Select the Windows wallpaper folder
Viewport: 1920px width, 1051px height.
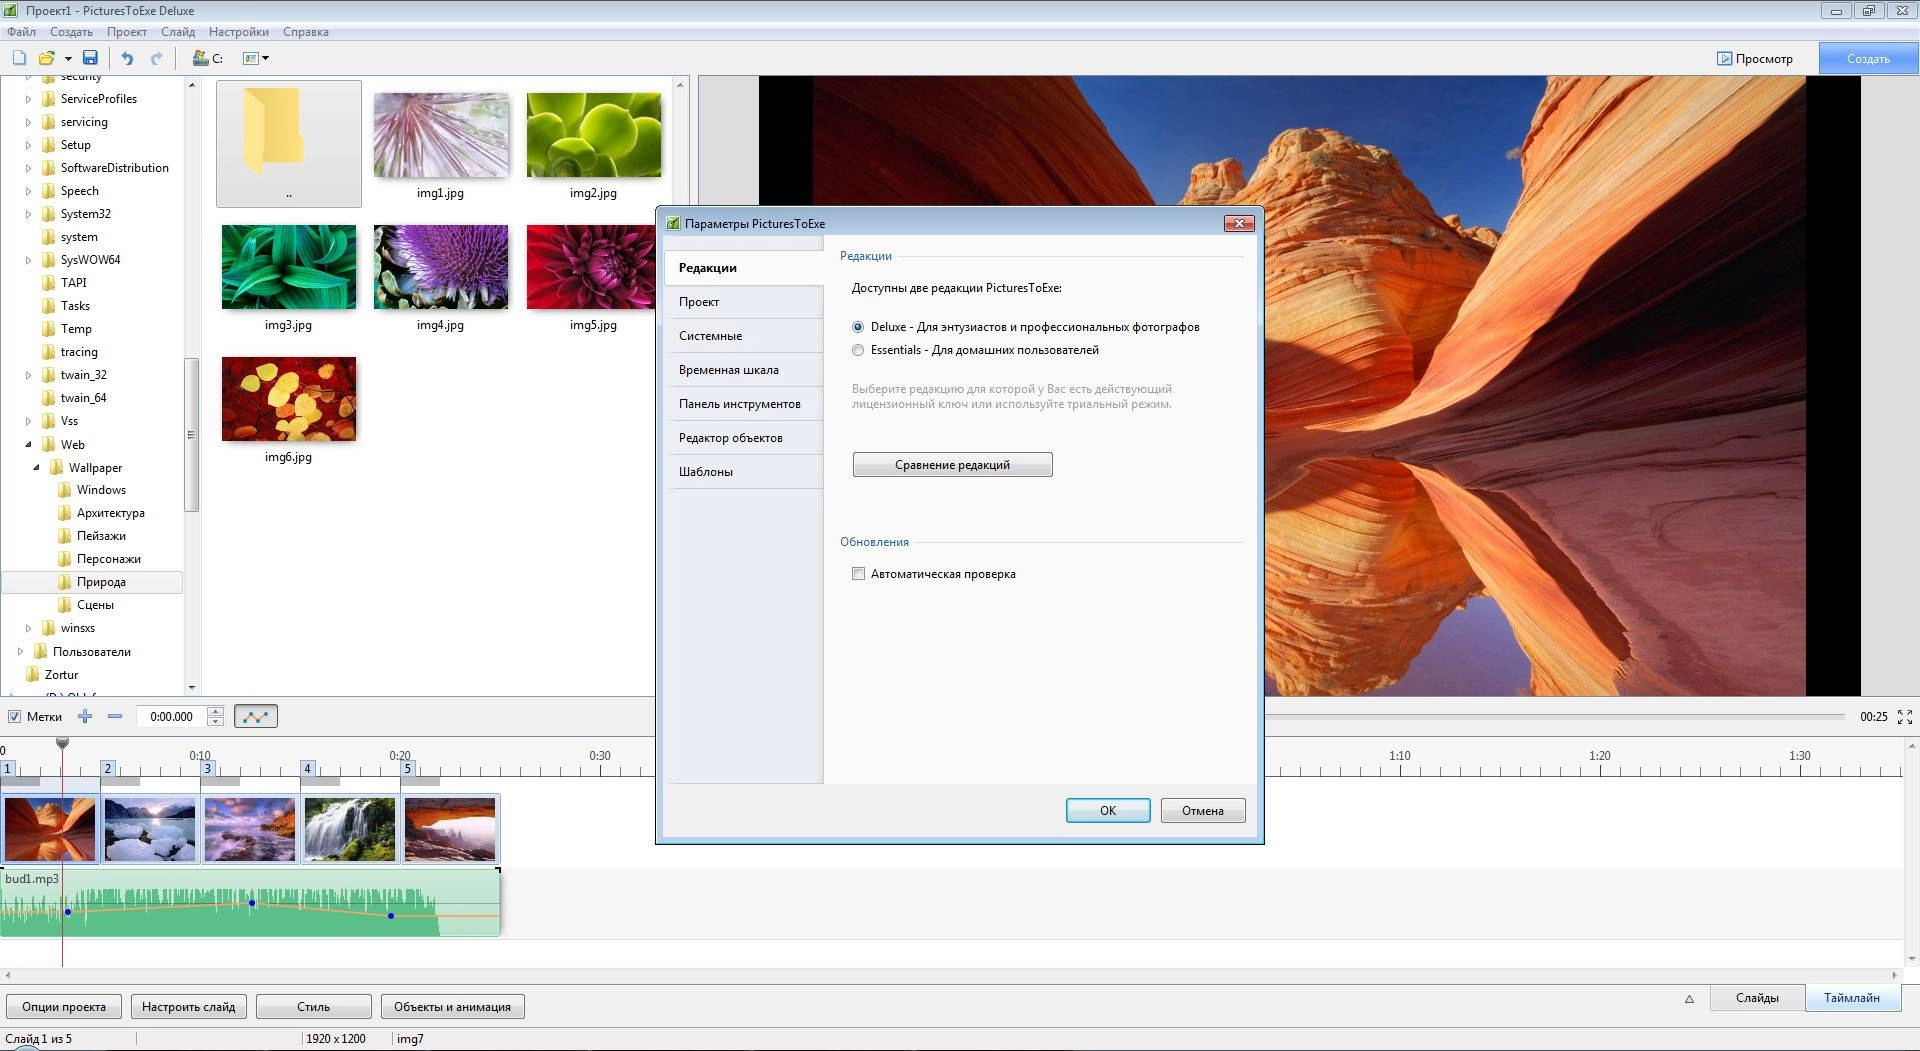point(101,490)
